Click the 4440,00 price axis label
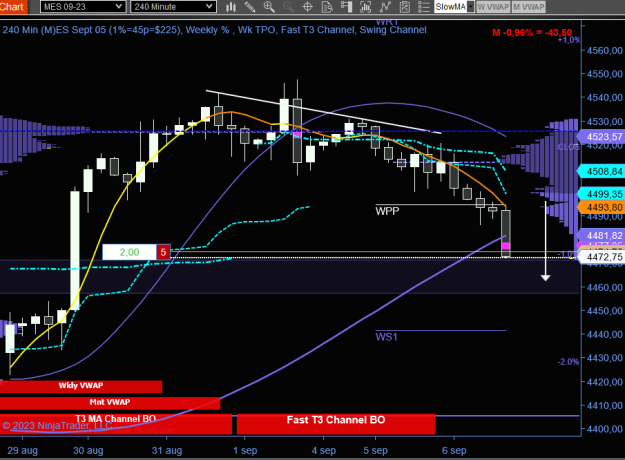Screen dimensions: 625x460 click(x=605, y=334)
